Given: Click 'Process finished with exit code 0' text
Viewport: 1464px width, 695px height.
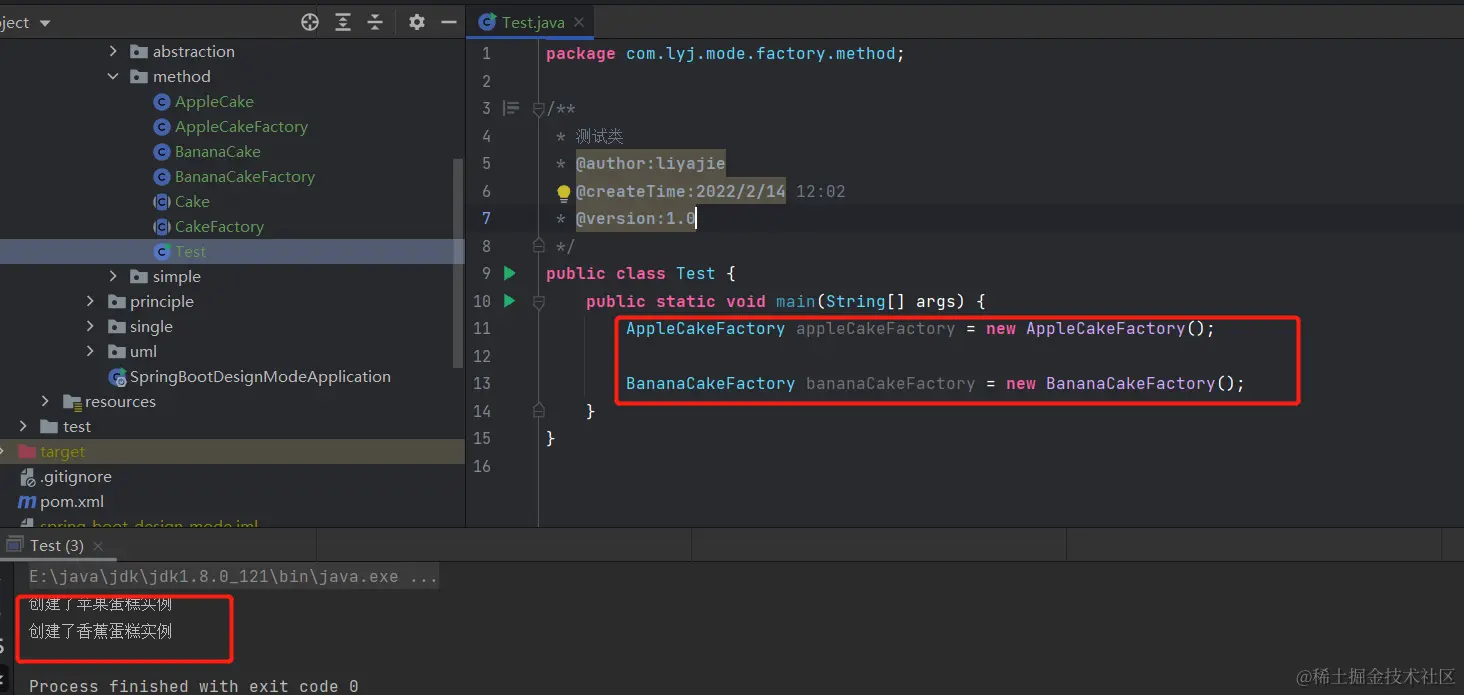Looking at the screenshot, I should pos(193,685).
